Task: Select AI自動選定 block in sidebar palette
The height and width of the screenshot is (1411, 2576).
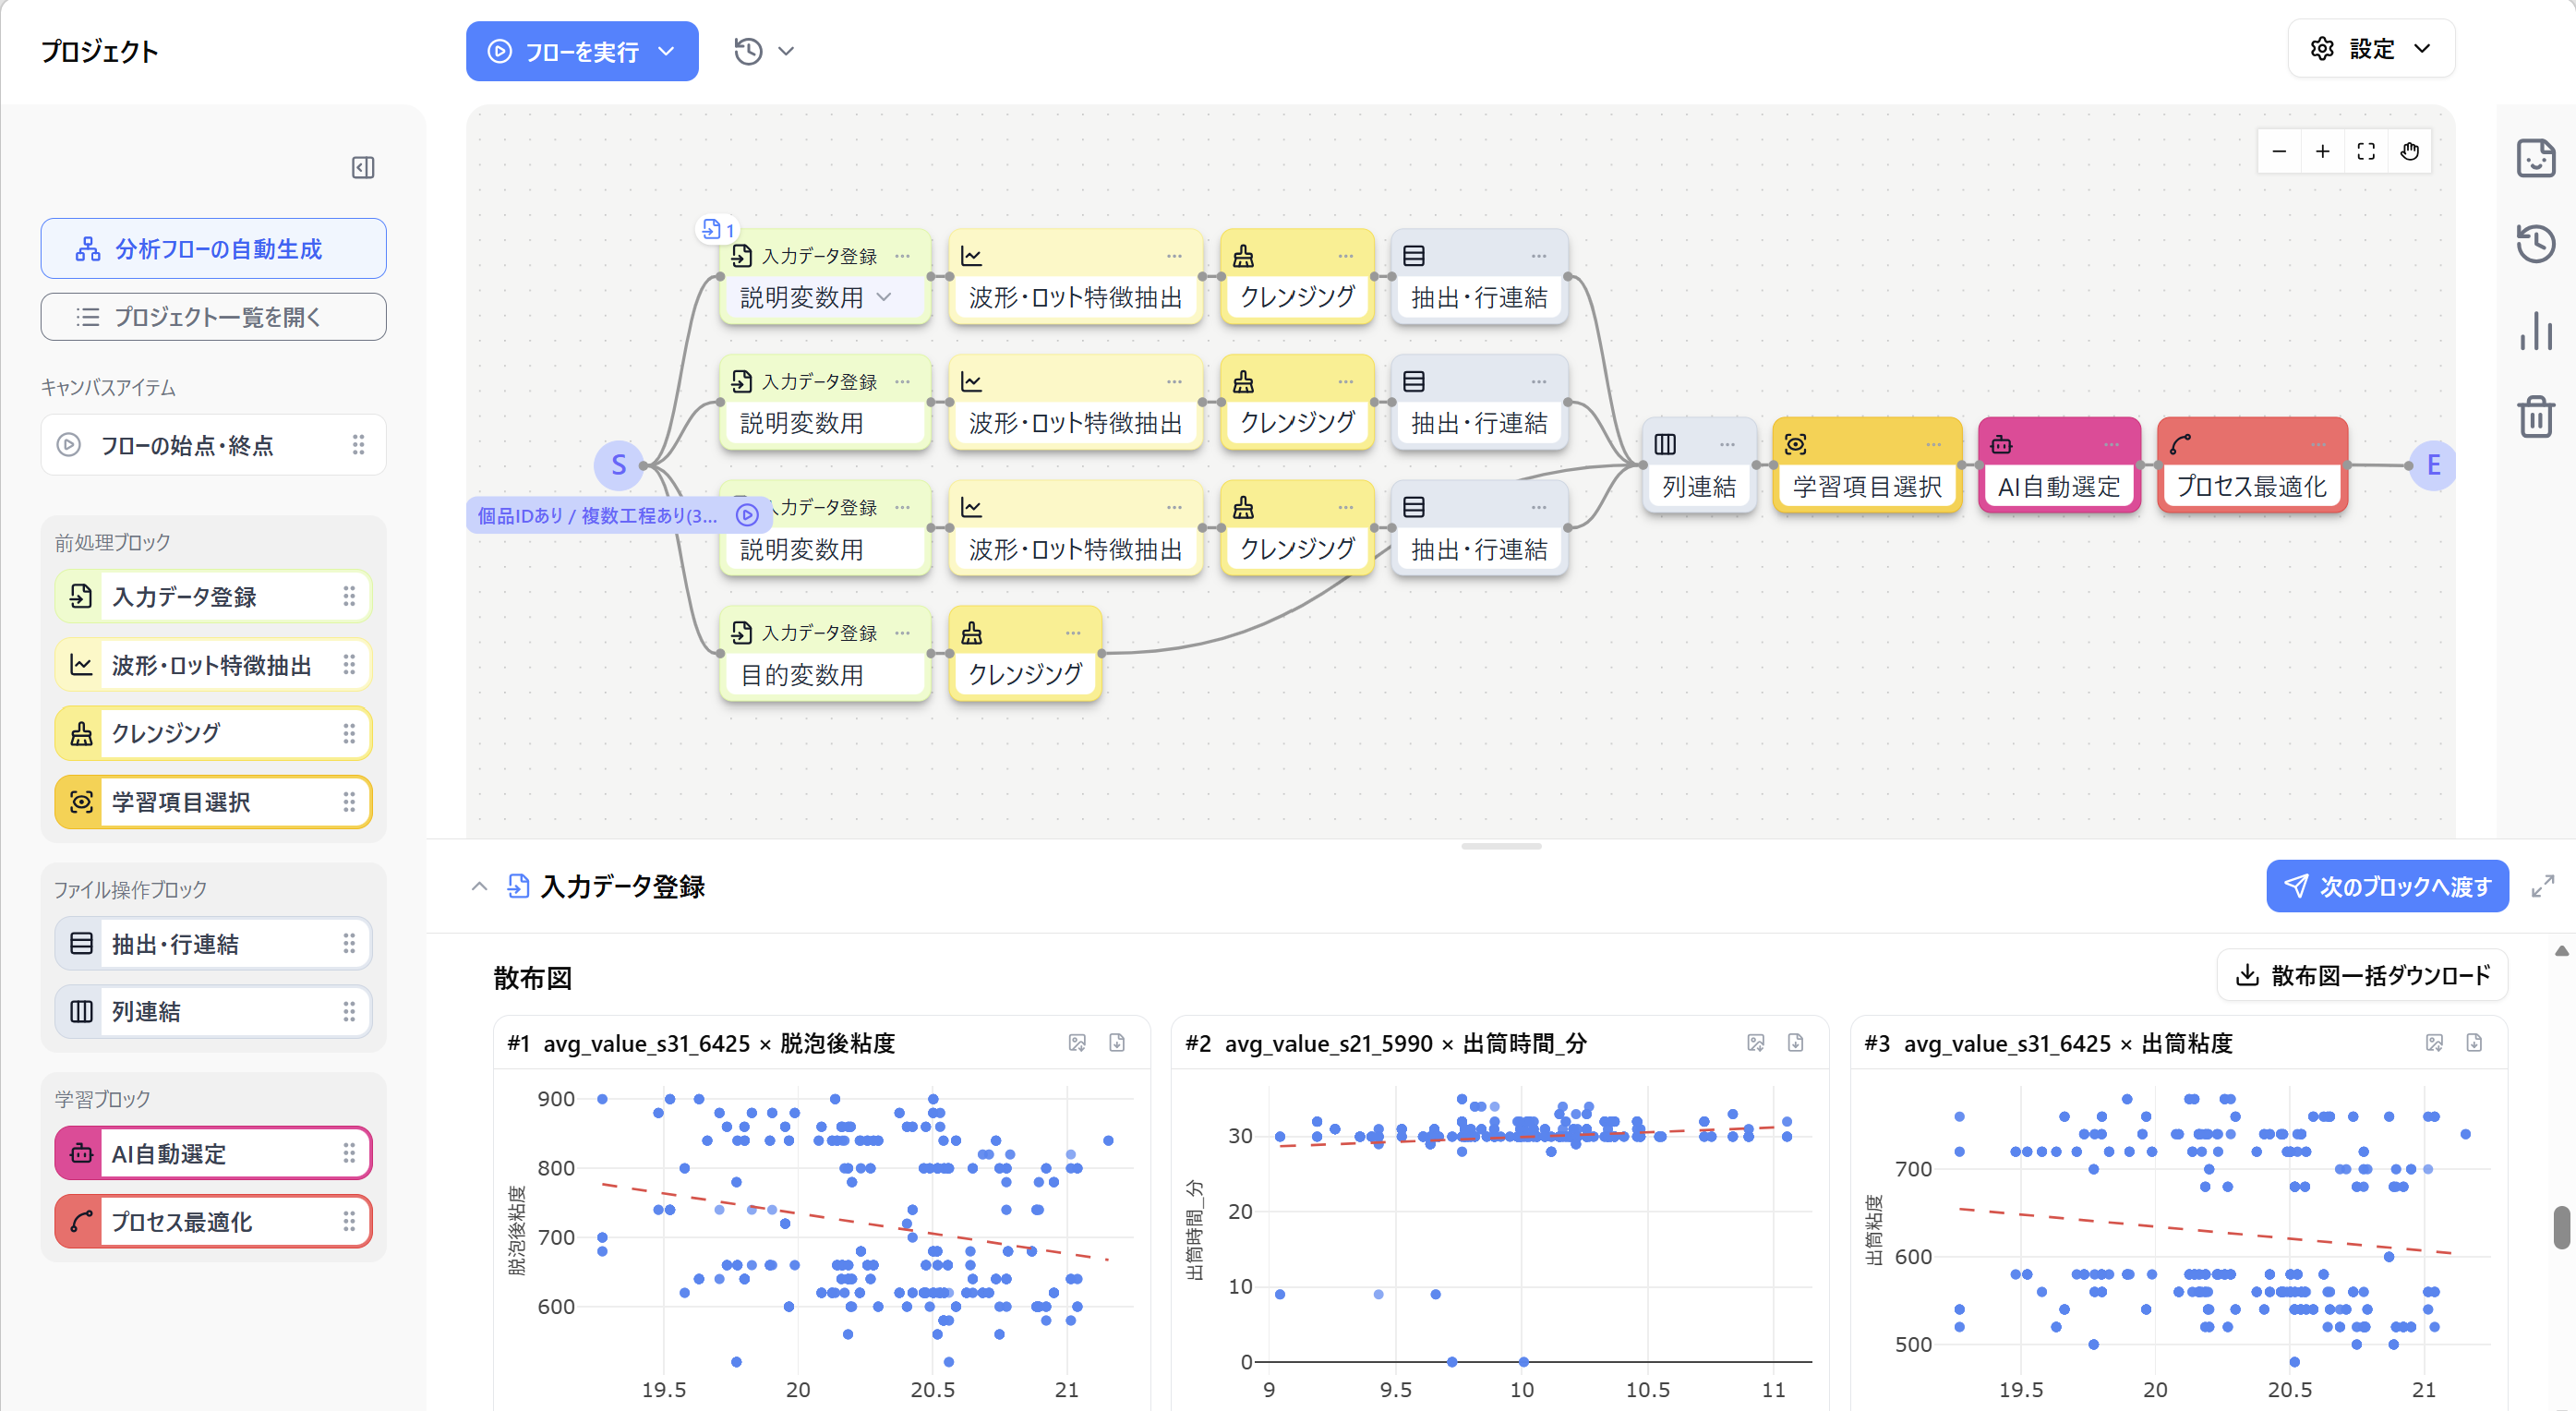Action: pyautogui.click(x=213, y=1153)
